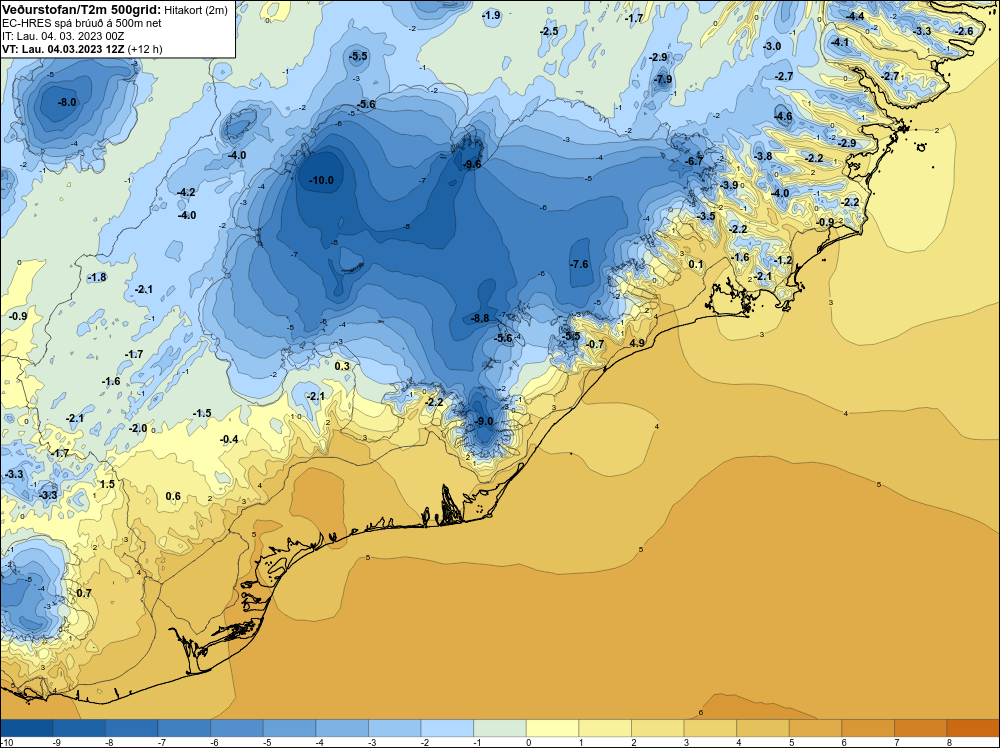Select the -1.8 temperature label
Screen dimensions: 1000x748
click(97, 277)
